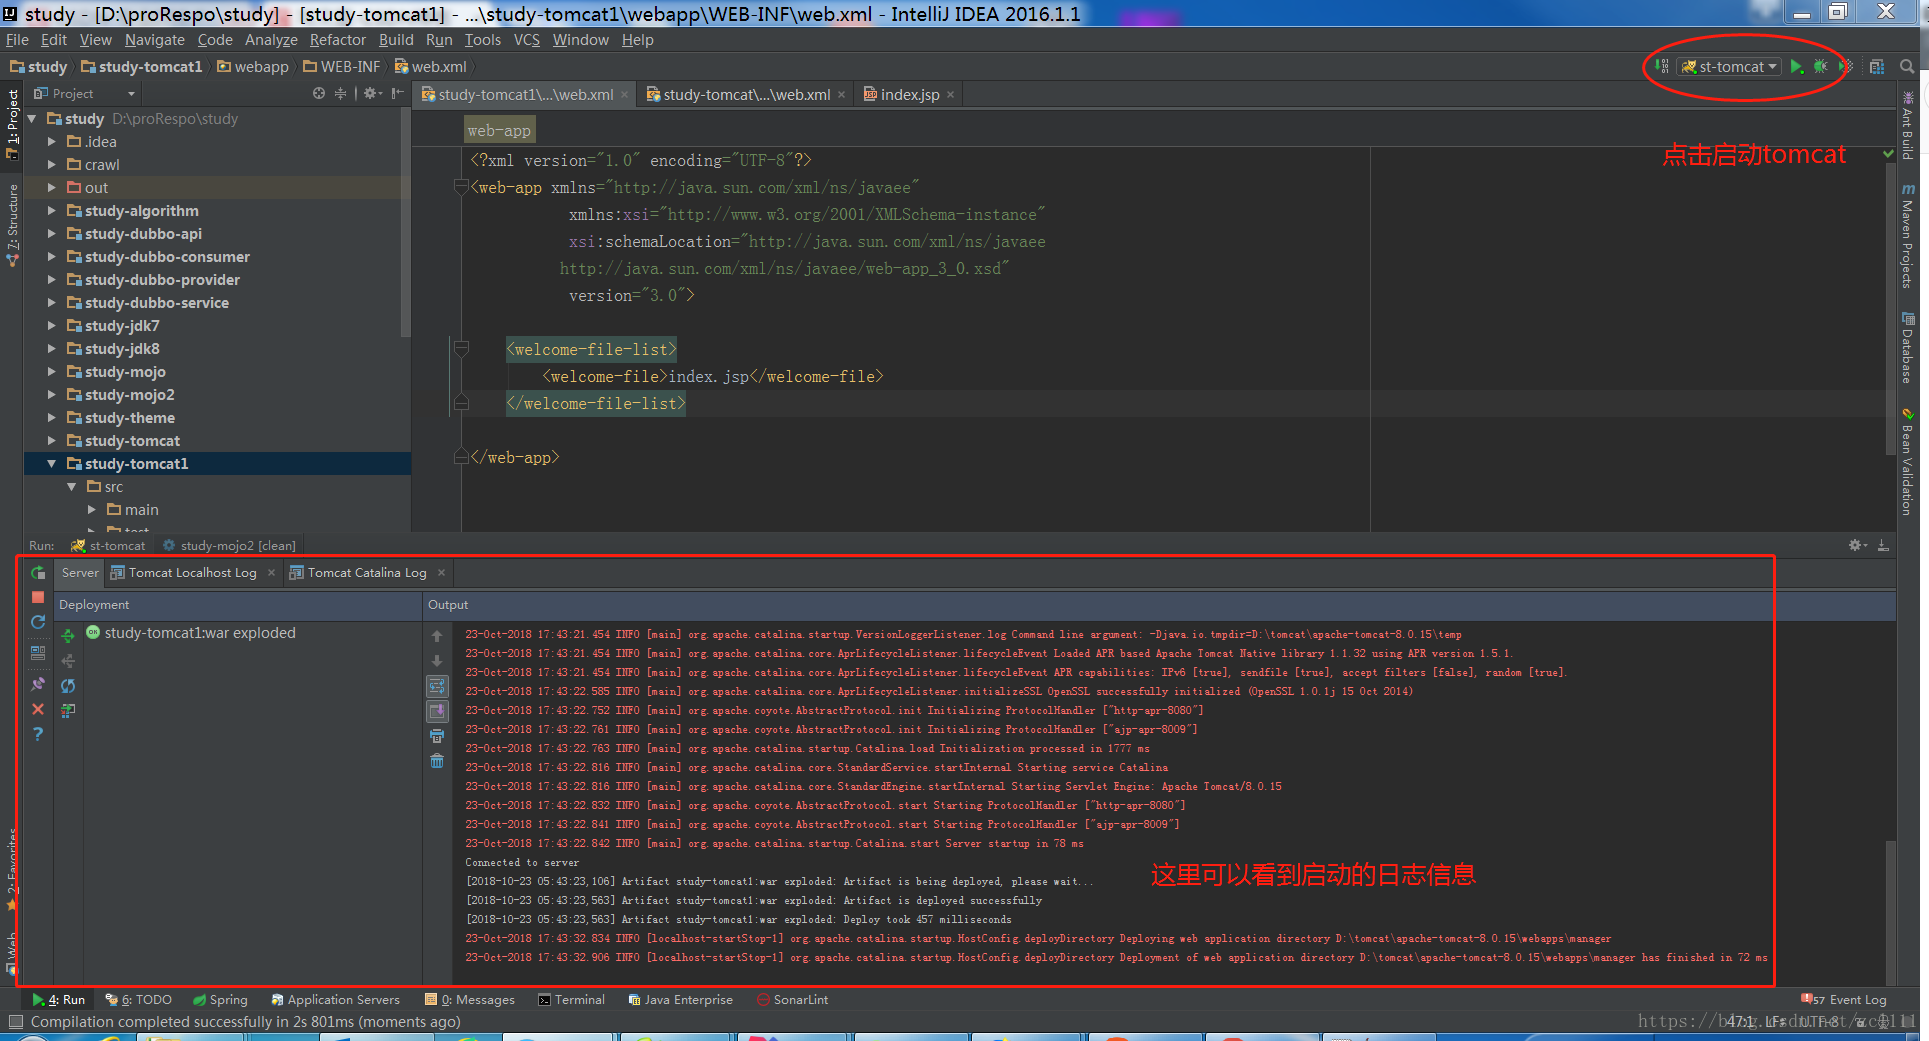1929x1041 pixels.
Task: Update the st-tomcat application
Action: (38, 622)
